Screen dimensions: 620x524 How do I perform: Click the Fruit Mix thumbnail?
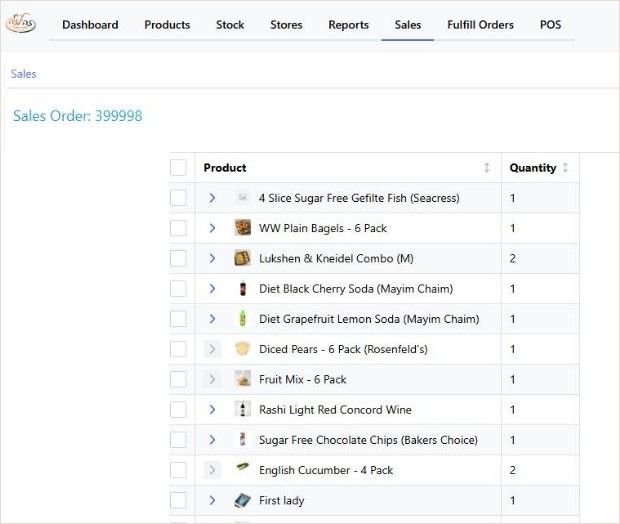[x=243, y=379]
